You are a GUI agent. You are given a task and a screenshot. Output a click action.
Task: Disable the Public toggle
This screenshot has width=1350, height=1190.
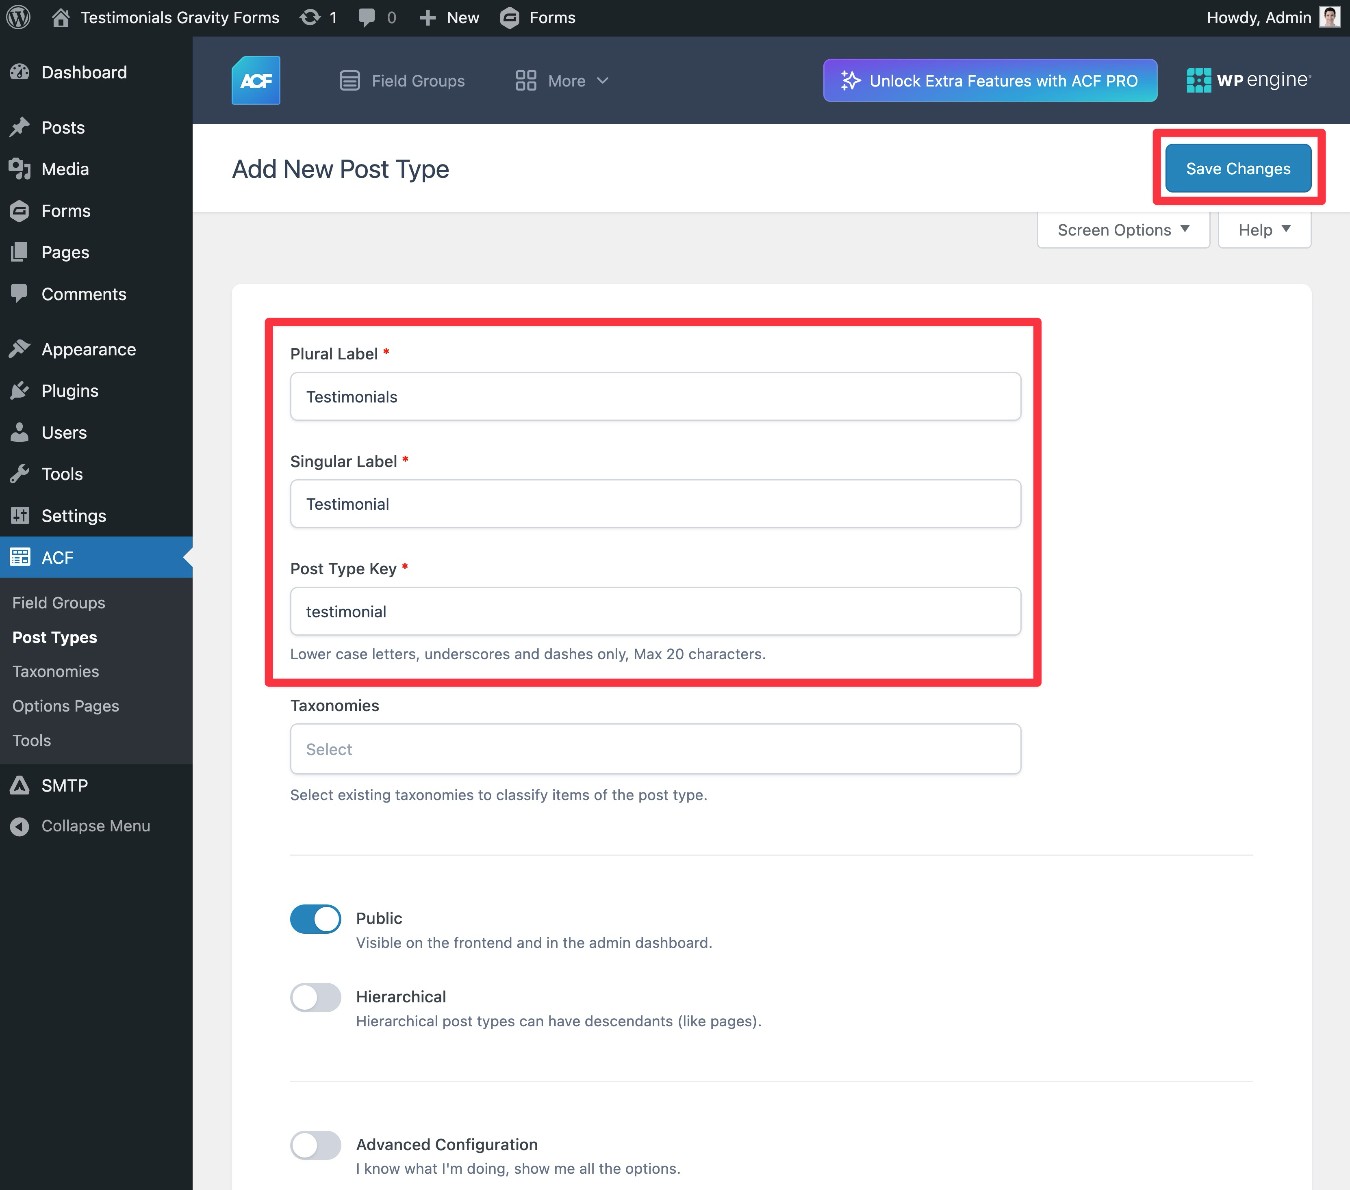315,919
